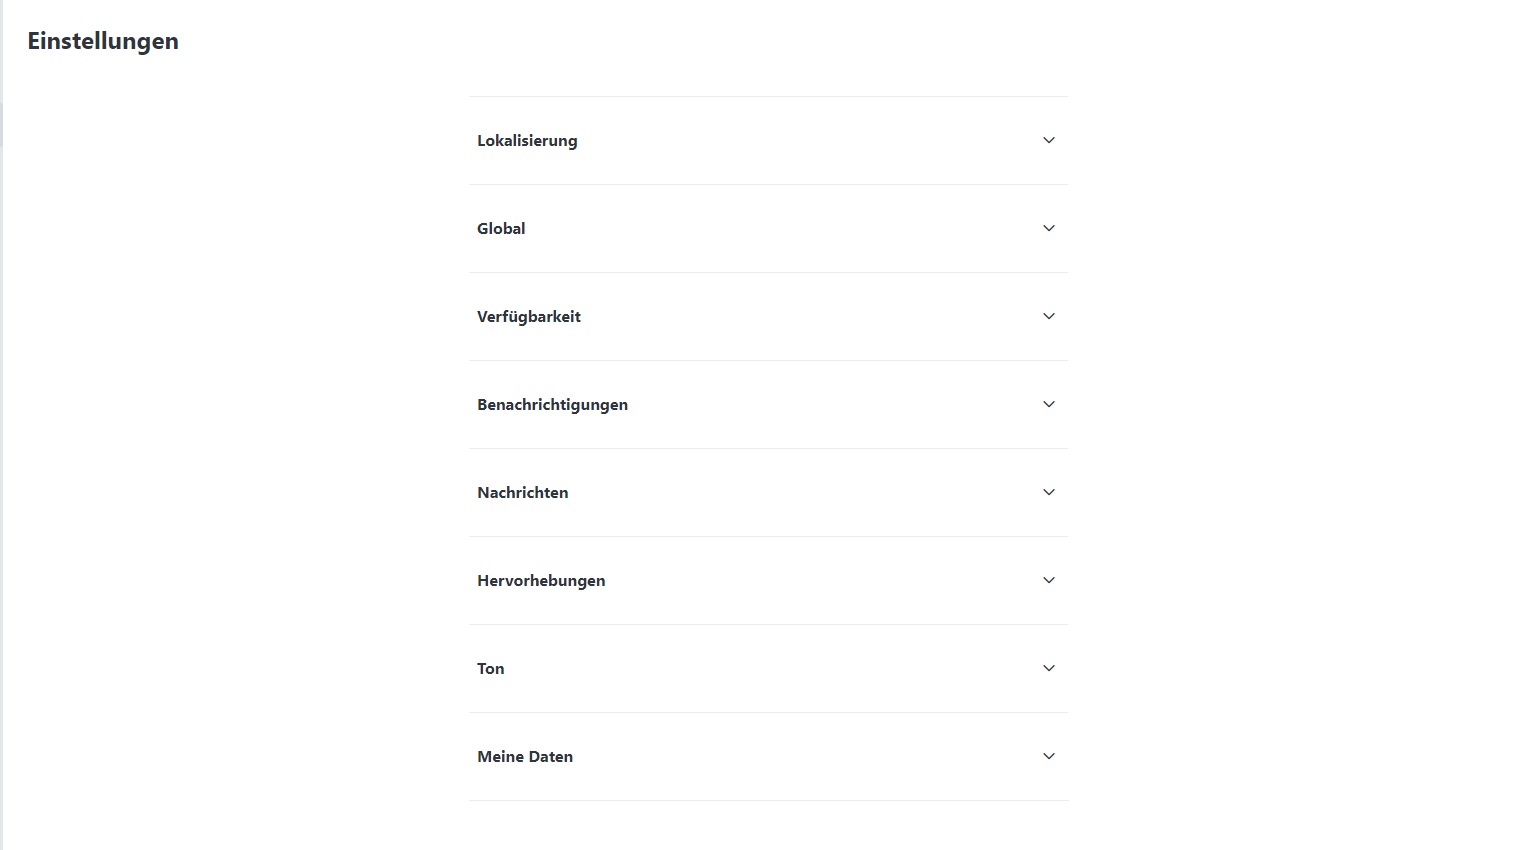This screenshot has width=1515, height=850.
Task: Click the Lokalisierung chevron arrow
Action: click(x=1049, y=140)
